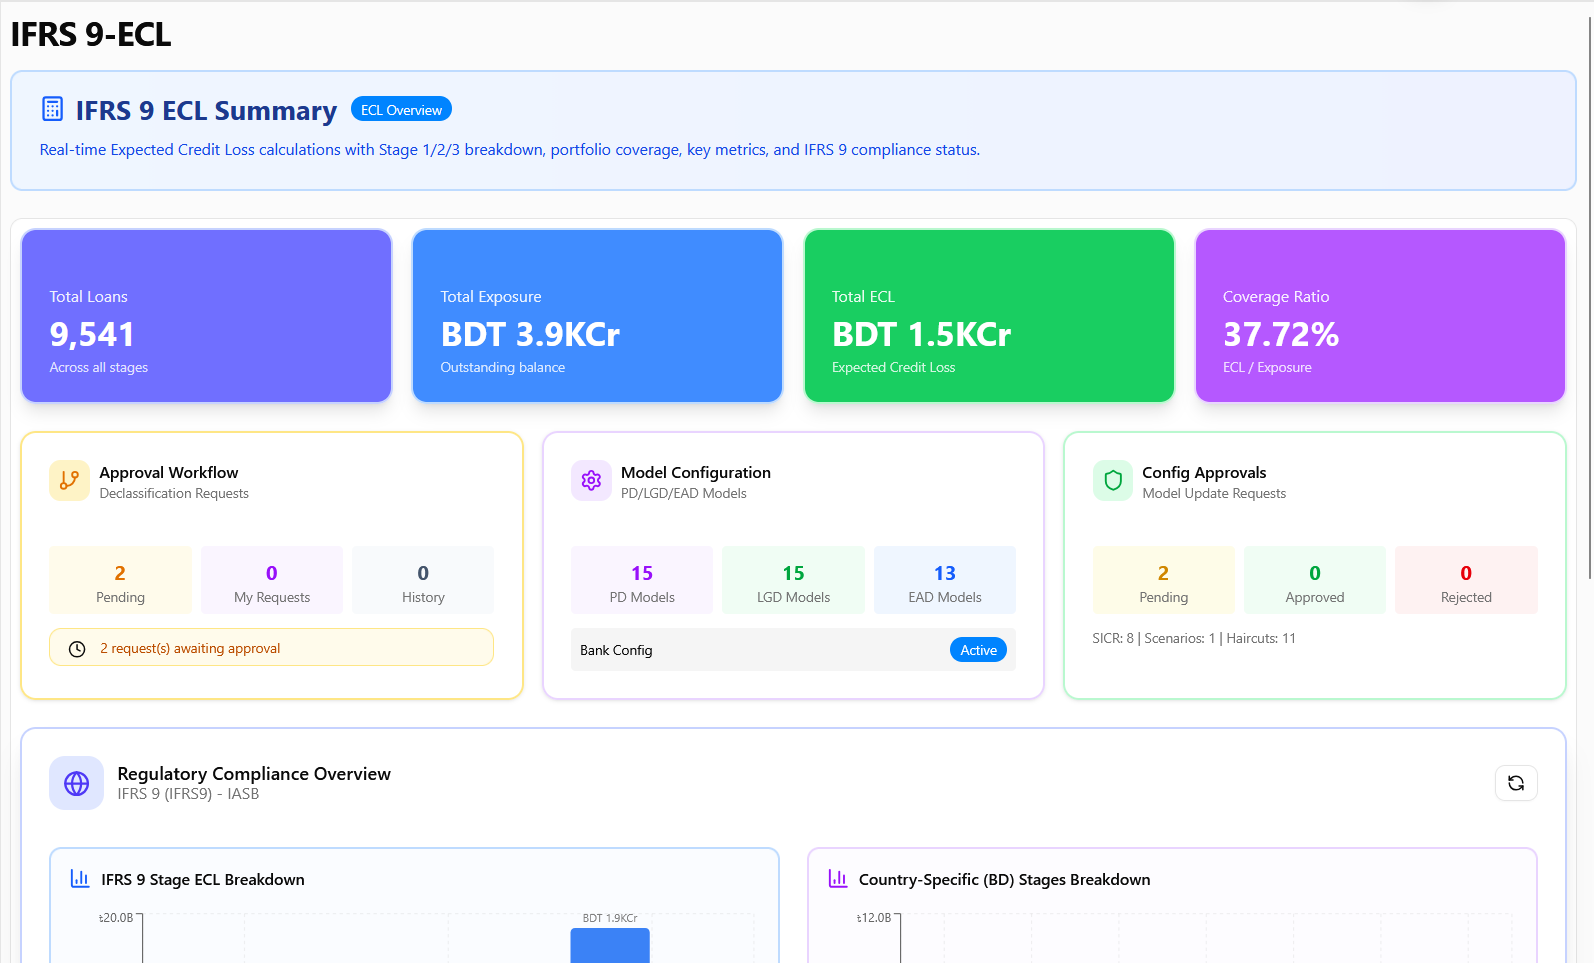Click the bar chart icon for IFRS 9 Stage ECL Breakdown

[80, 879]
